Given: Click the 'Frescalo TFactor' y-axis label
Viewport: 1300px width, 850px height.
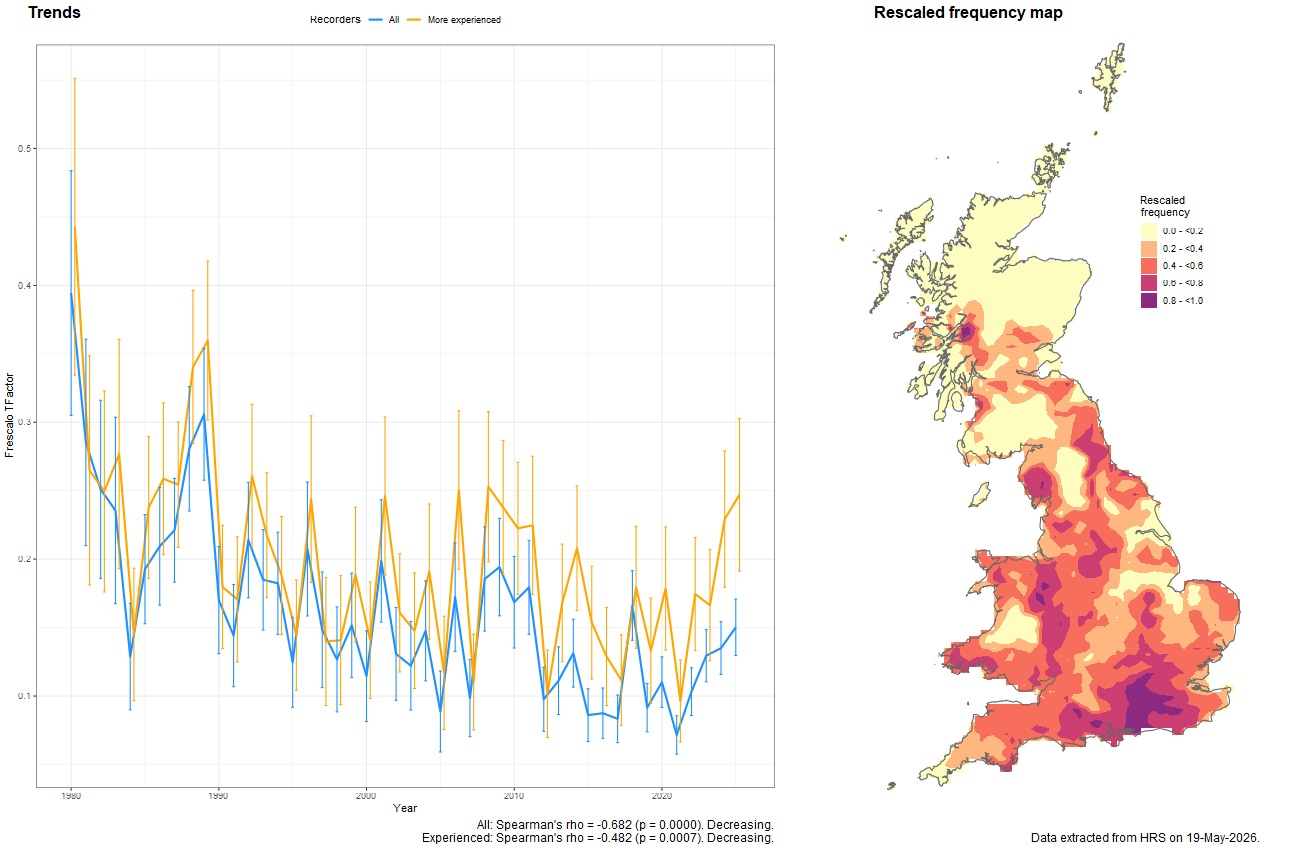Looking at the screenshot, I should (10, 416).
